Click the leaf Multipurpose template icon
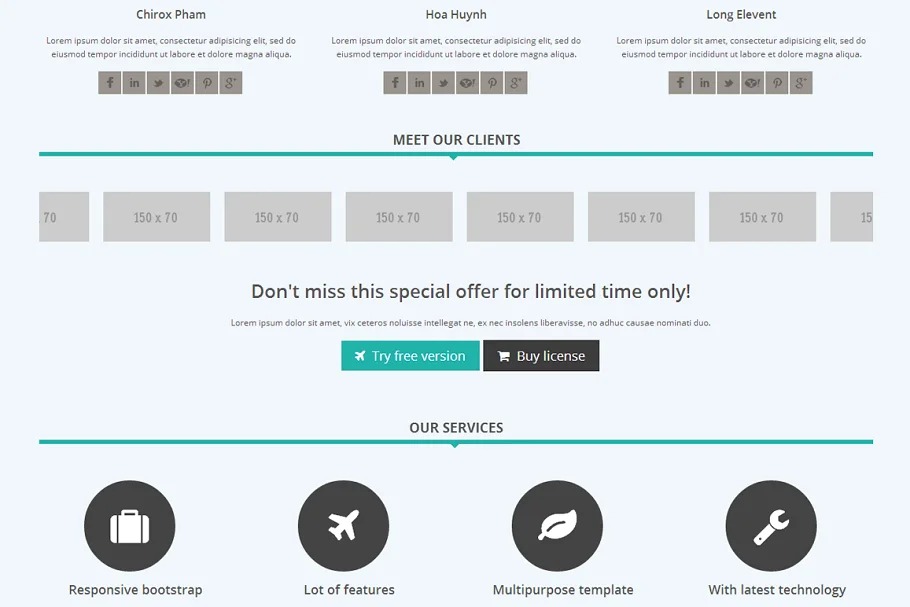The image size is (910, 607). (557, 526)
